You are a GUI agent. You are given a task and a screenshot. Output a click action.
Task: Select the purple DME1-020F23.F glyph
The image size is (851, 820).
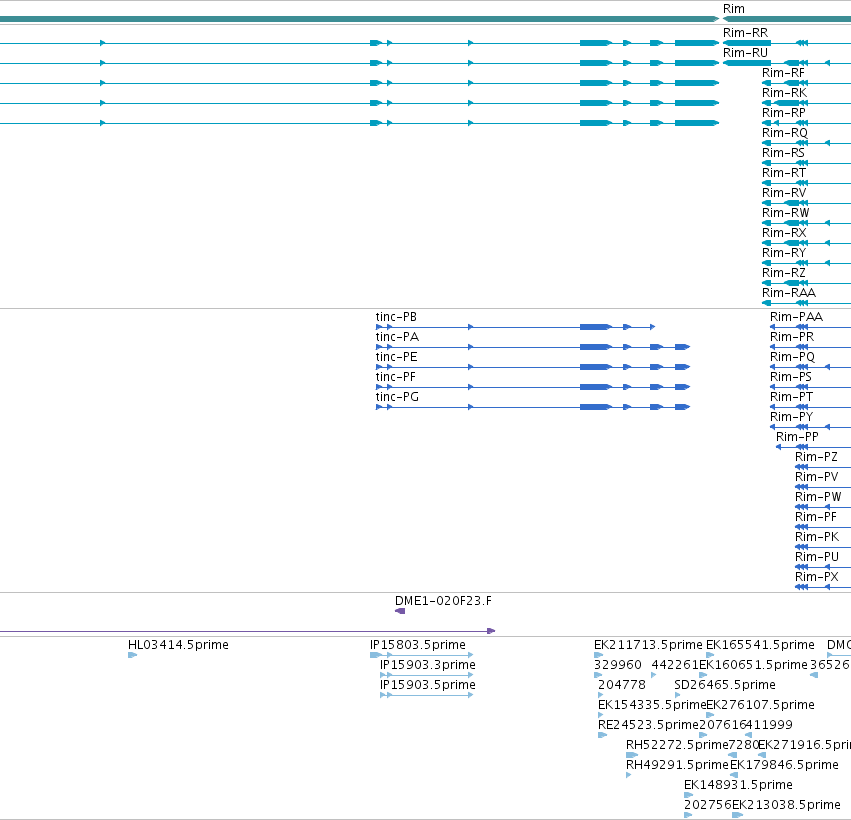(400, 611)
